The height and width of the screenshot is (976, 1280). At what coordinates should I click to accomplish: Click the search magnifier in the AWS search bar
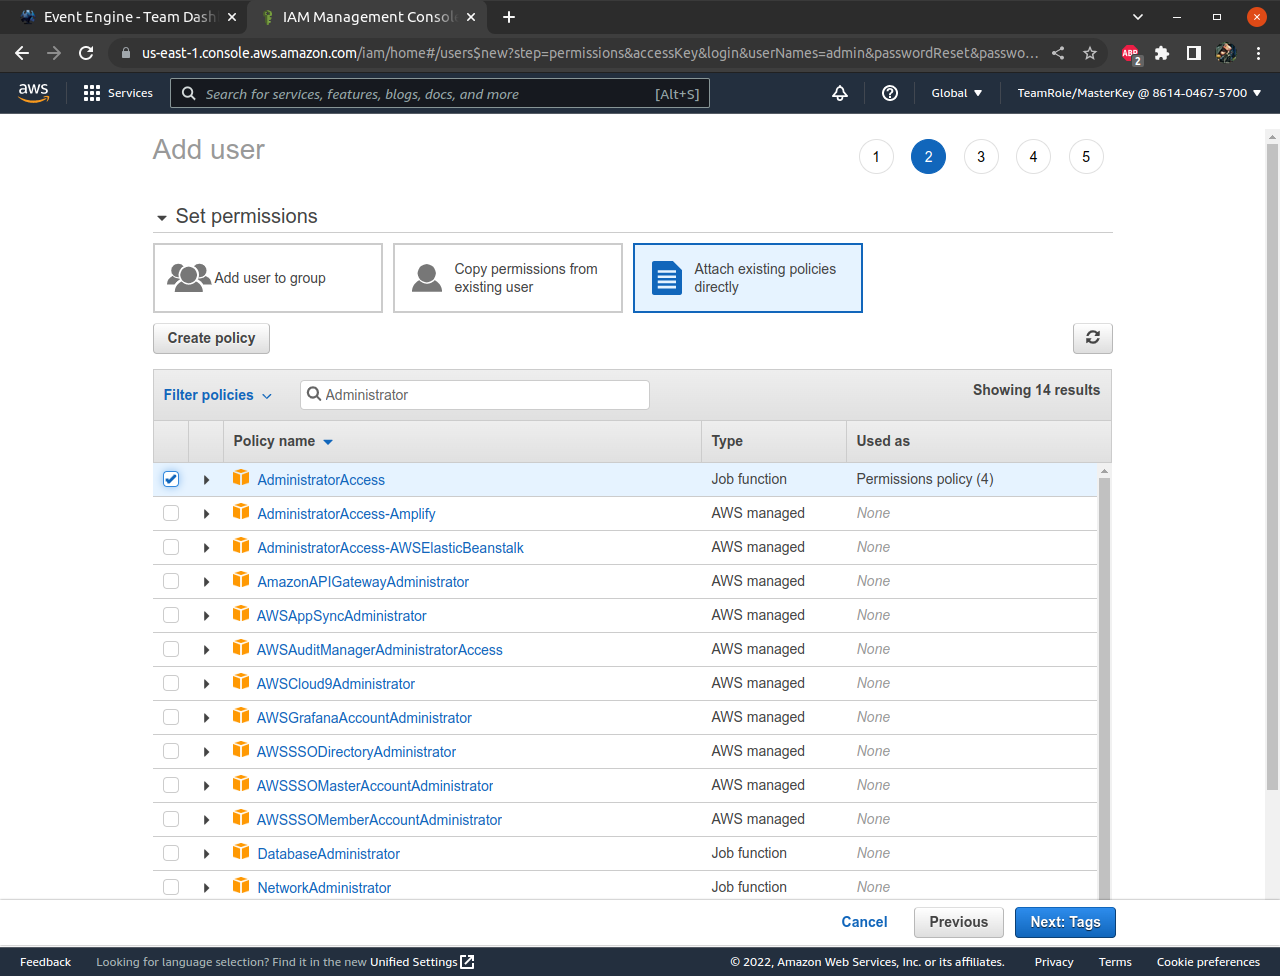coord(189,93)
